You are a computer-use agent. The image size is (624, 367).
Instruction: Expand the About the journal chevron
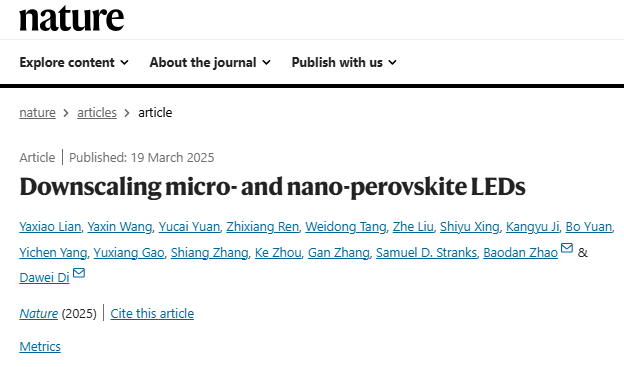tap(267, 62)
